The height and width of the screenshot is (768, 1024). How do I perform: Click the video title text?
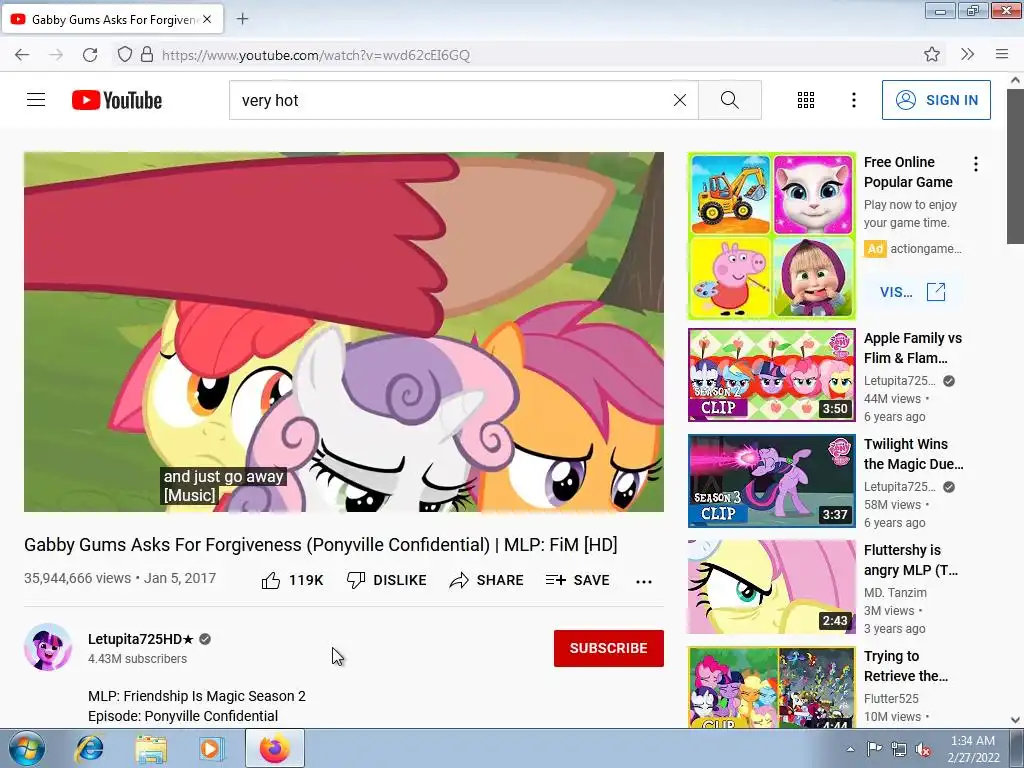pyautogui.click(x=321, y=545)
